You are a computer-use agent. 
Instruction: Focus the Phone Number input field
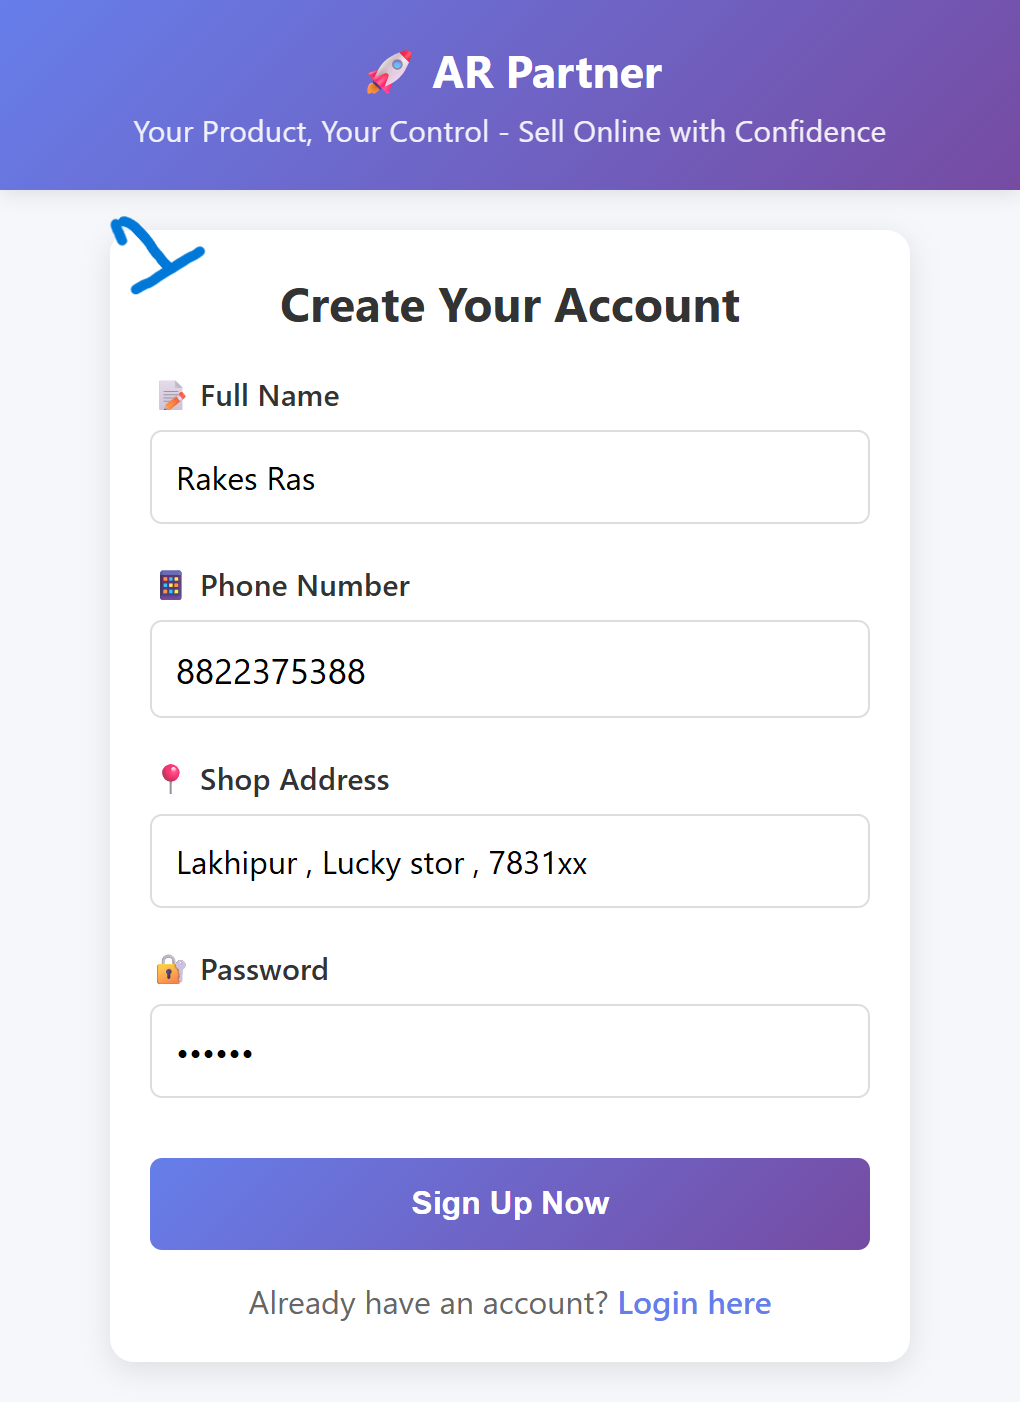510,670
